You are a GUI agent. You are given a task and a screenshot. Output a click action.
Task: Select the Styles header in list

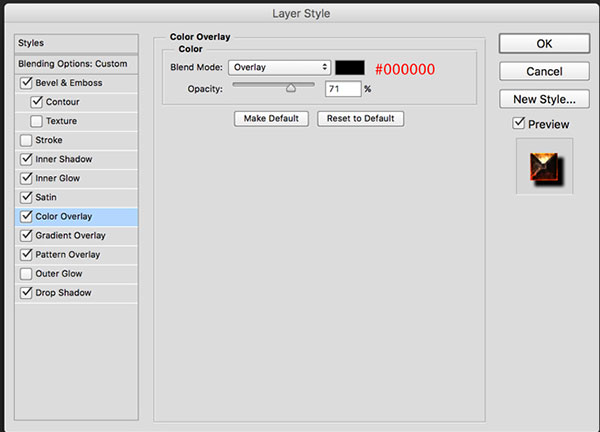coord(76,43)
